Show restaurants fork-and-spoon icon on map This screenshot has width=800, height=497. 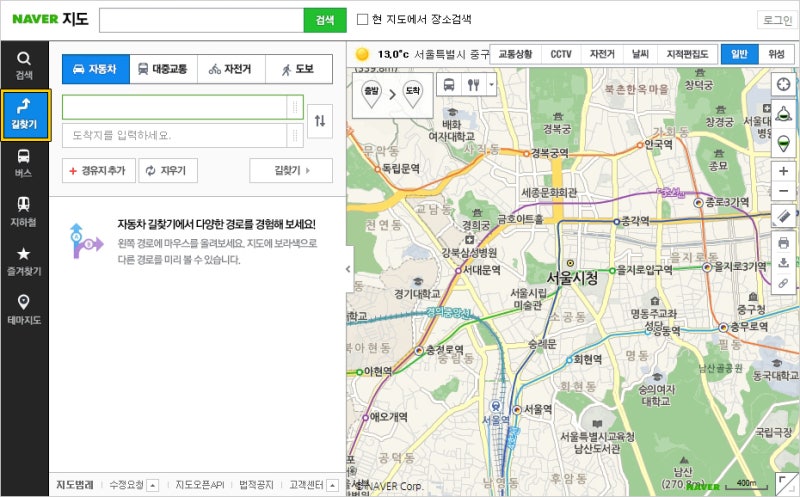pos(473,84)
